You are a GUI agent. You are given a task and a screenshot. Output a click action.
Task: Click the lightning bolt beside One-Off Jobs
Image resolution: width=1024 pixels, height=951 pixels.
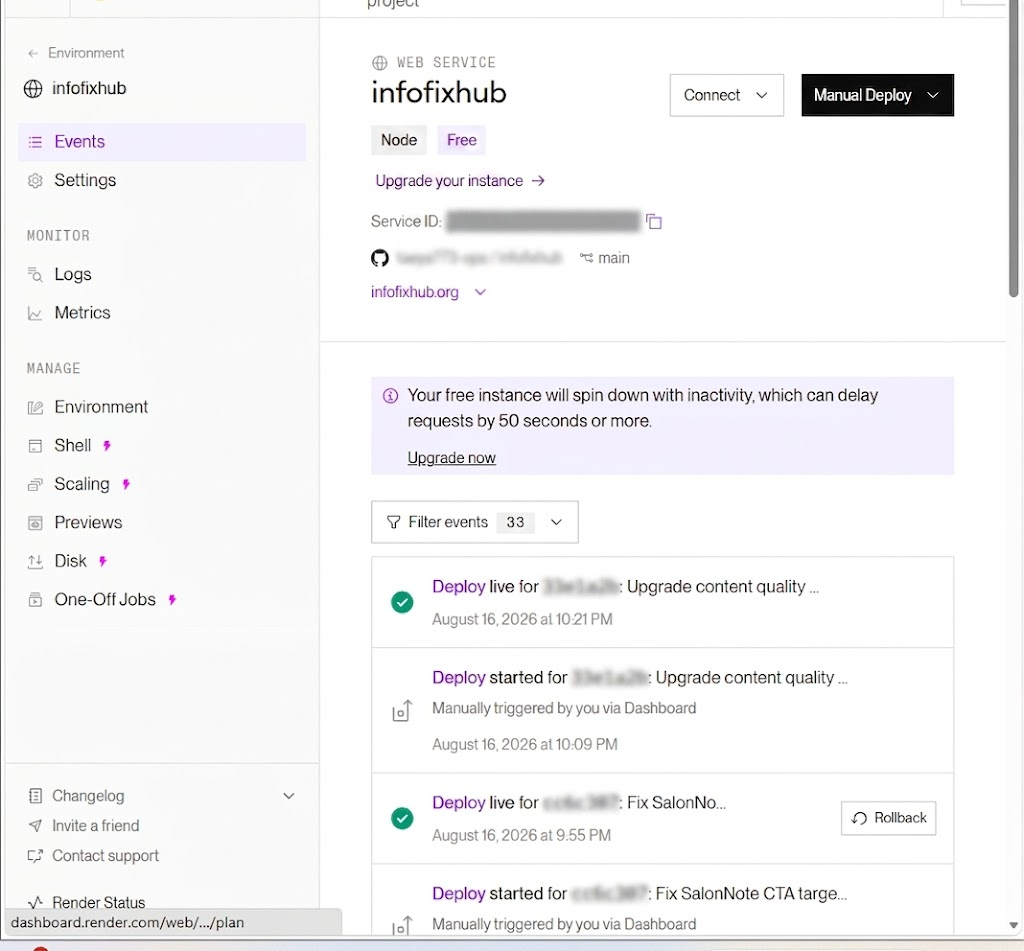(x=172, y=600)
